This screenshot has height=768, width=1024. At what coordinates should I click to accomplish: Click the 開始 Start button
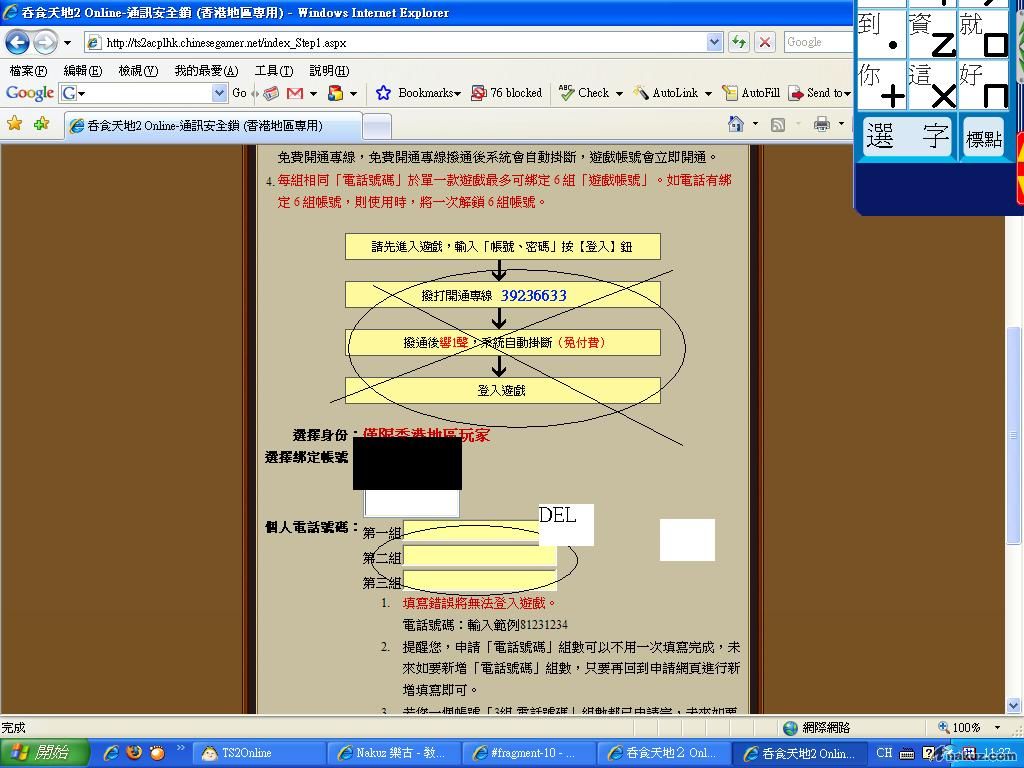click(44, 753)
